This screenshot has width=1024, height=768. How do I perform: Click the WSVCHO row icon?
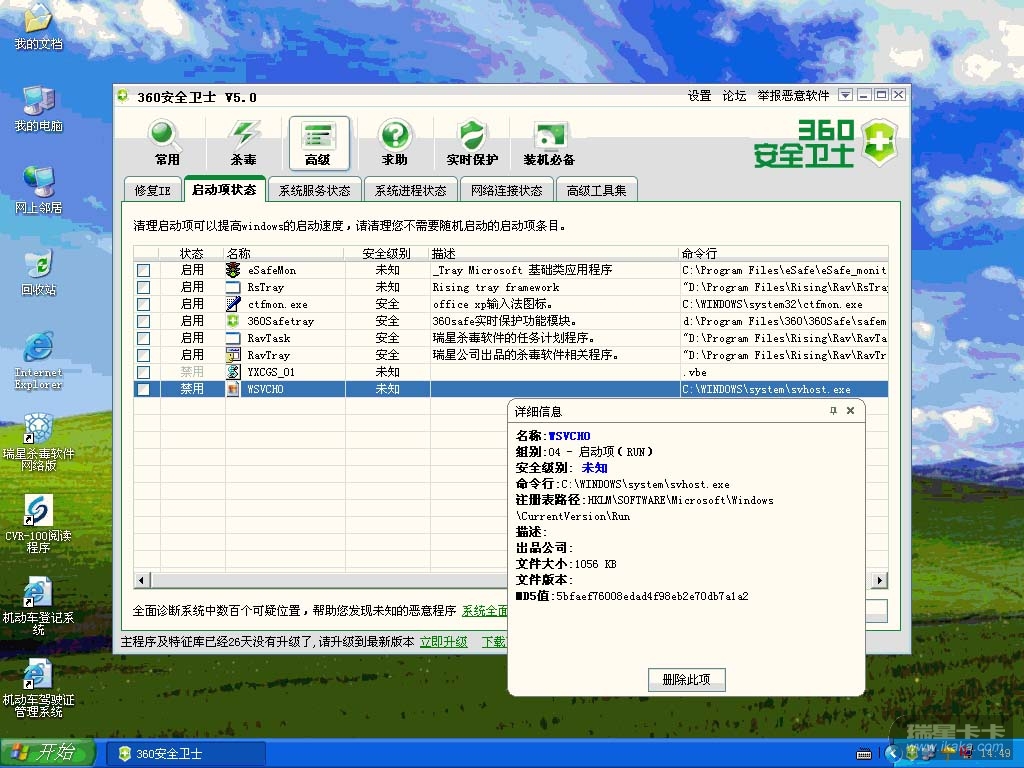(233, 389)
